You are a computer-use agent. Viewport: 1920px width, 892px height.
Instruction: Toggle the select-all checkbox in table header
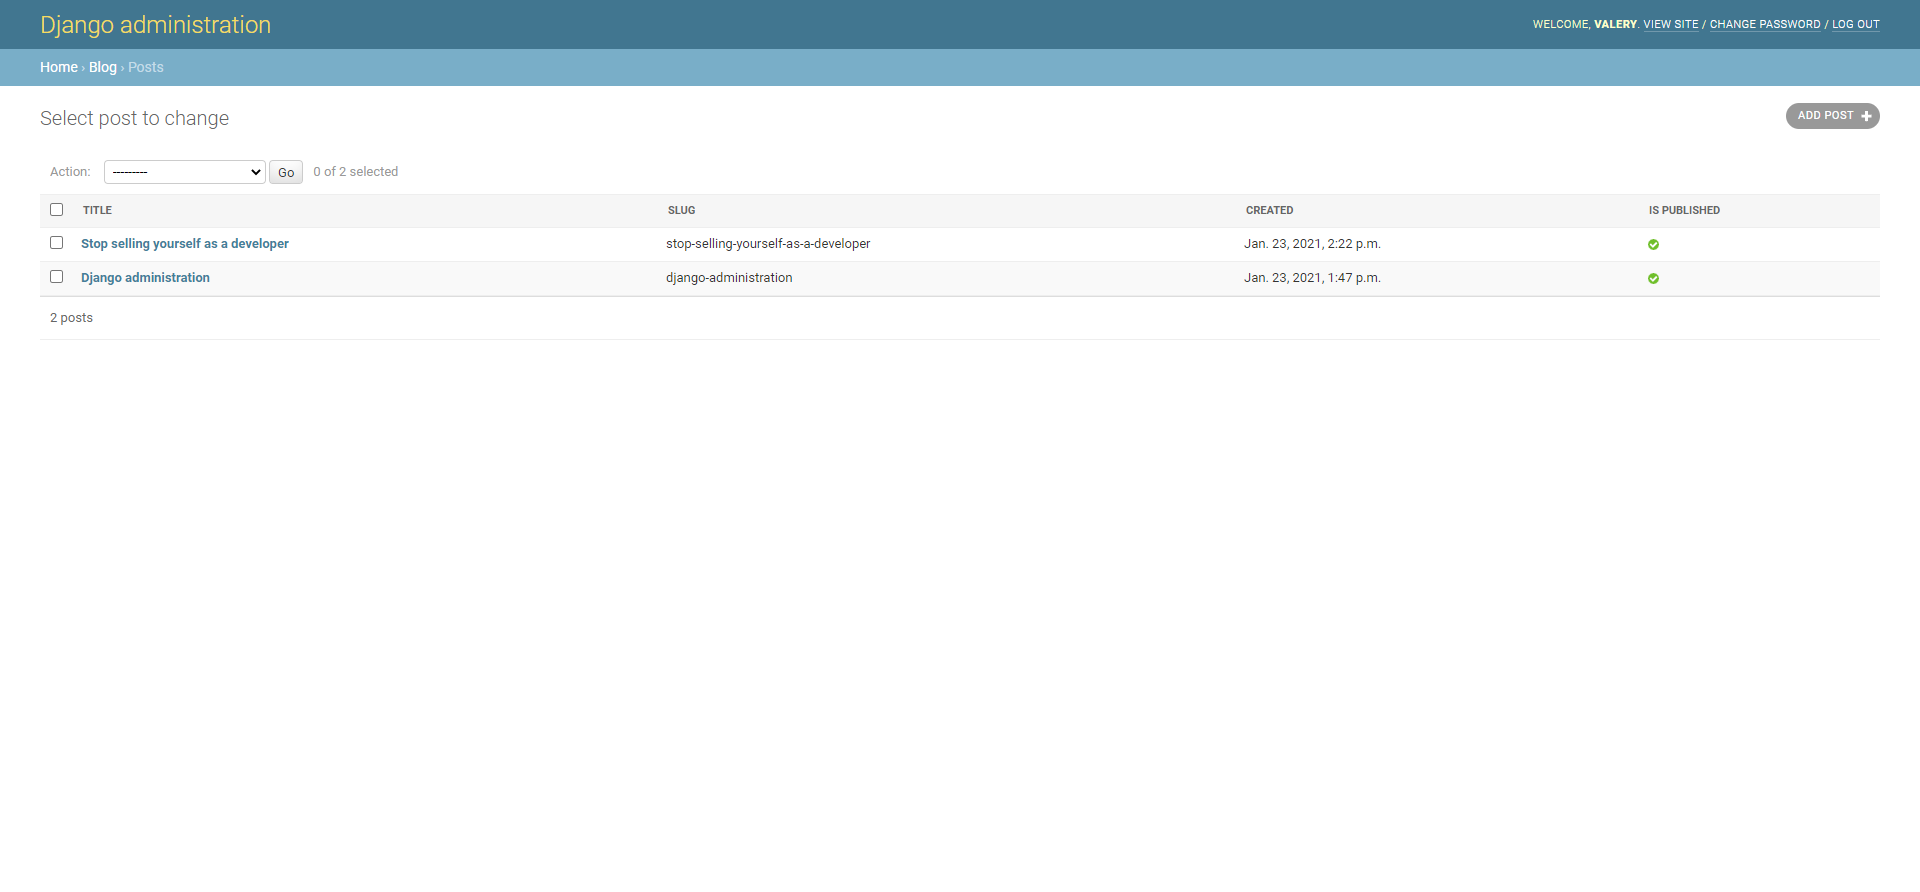tap(56, 209)
